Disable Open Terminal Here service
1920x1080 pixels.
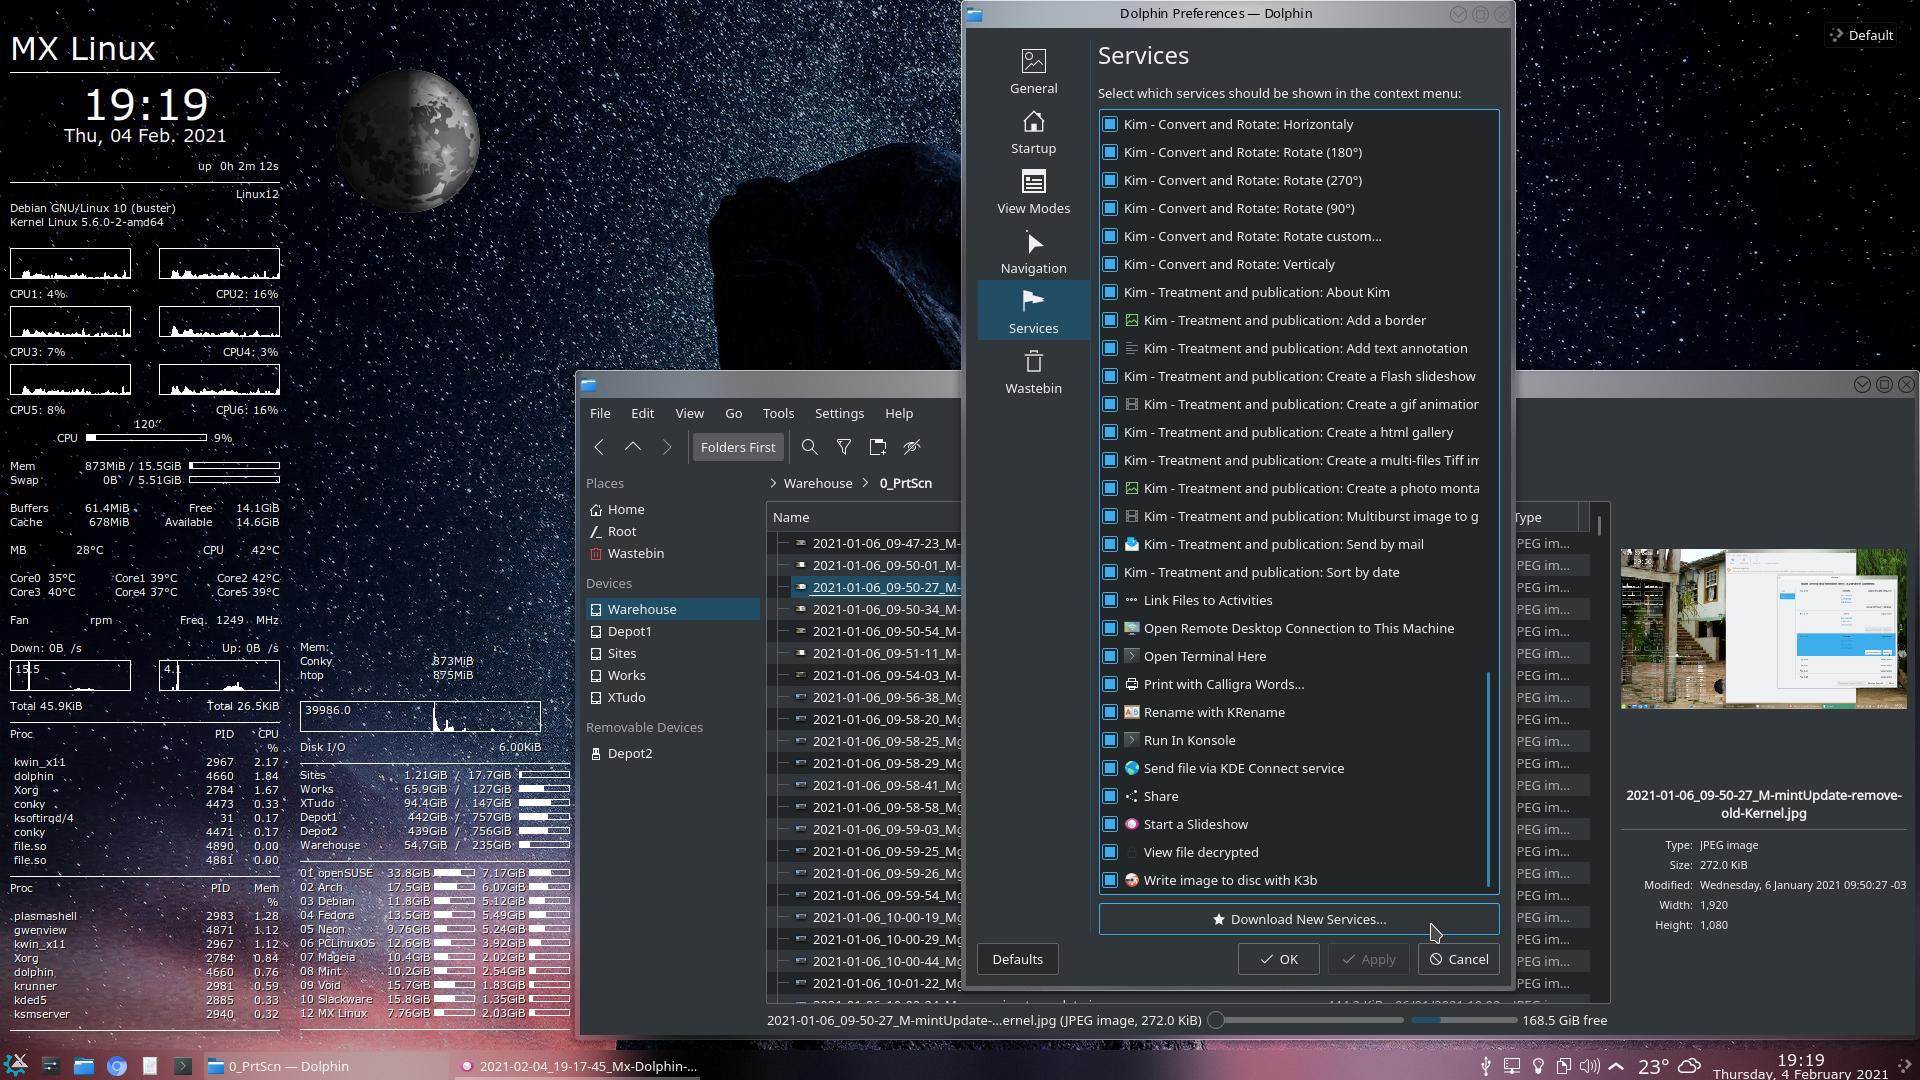point(1110,656)
